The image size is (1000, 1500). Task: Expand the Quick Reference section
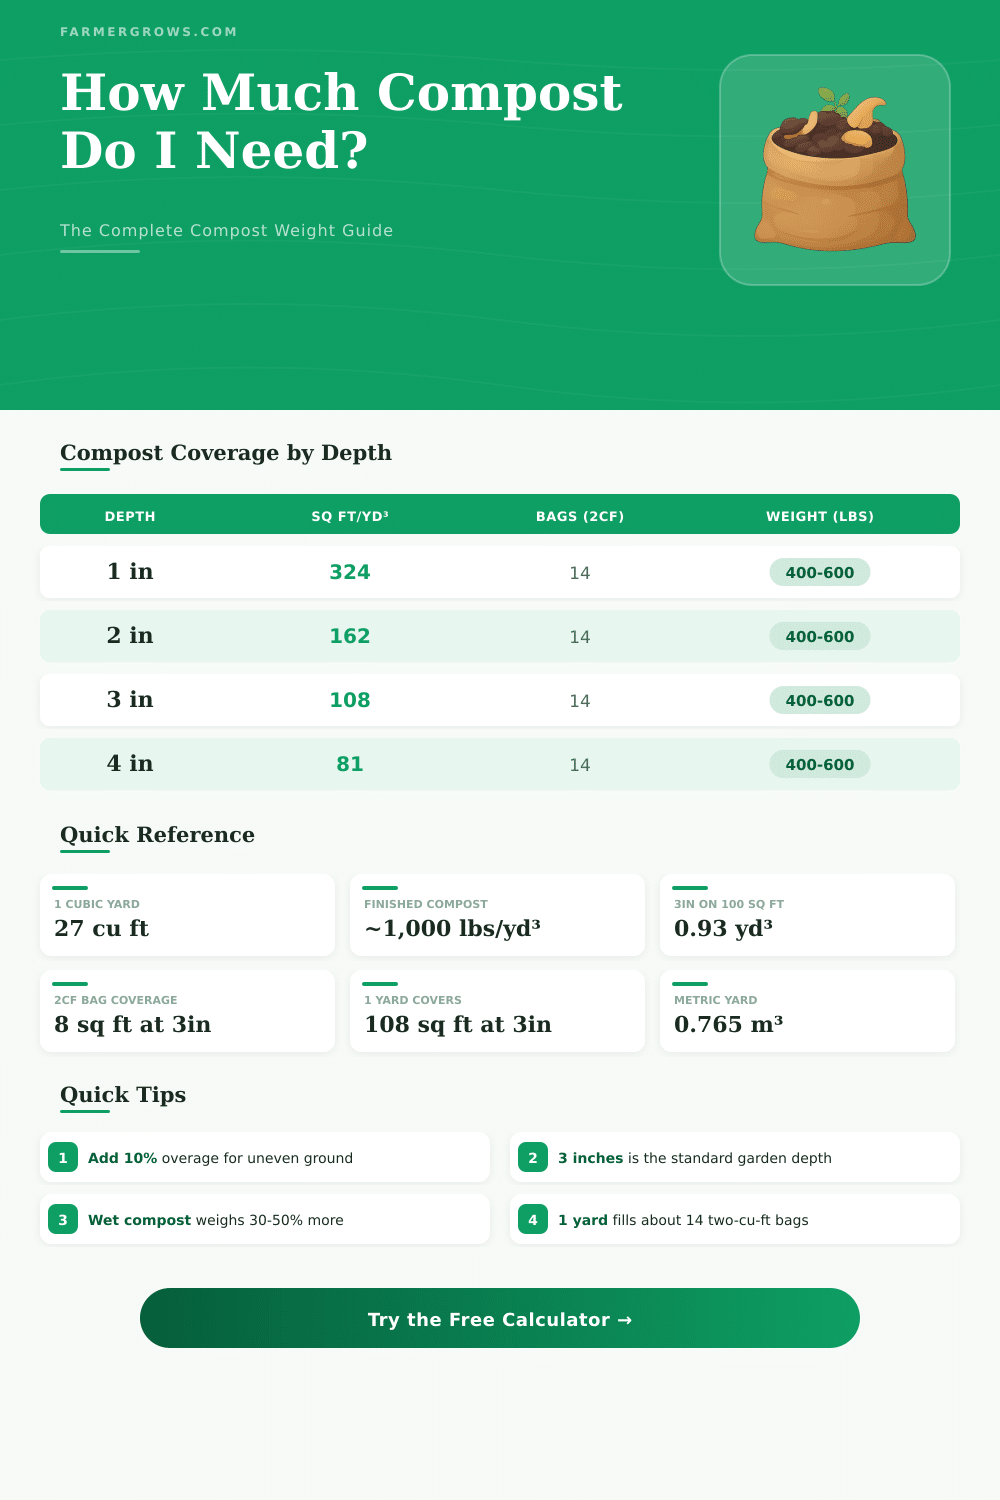pos(157,834)
